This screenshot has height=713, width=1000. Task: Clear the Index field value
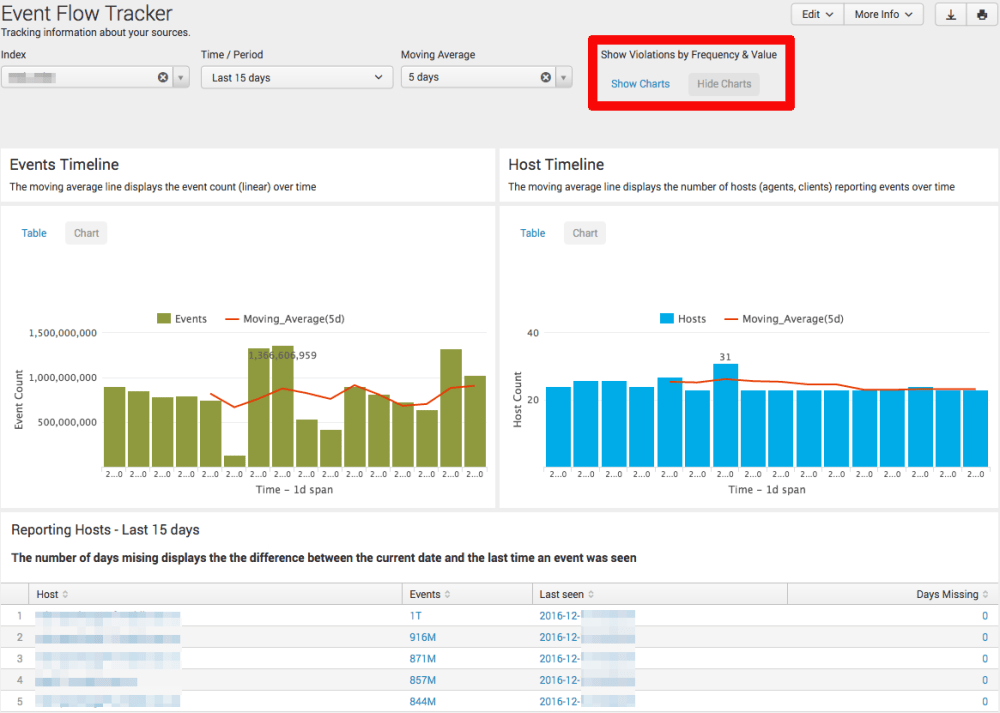click(x=163, y=77)
